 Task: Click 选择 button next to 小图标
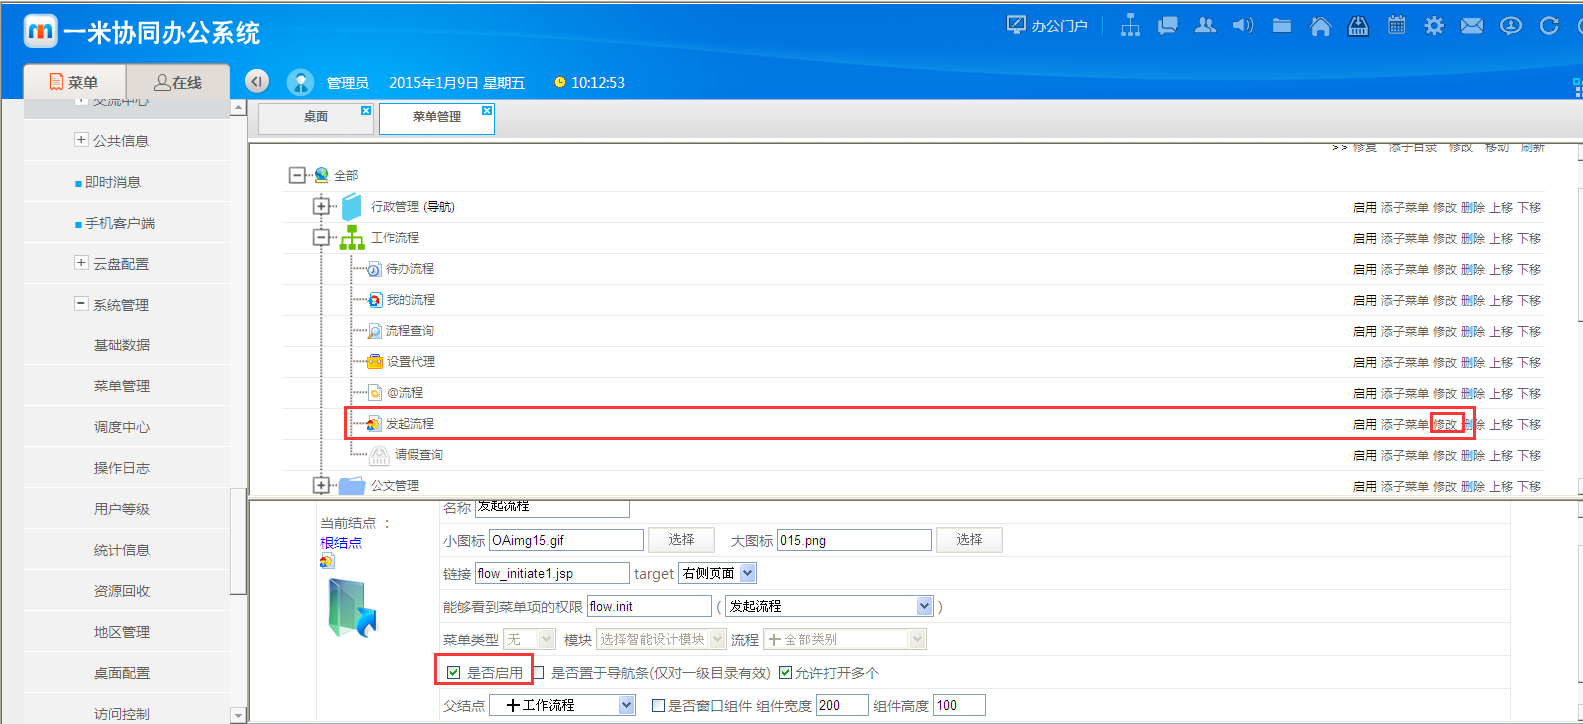(x=682, y=540)
